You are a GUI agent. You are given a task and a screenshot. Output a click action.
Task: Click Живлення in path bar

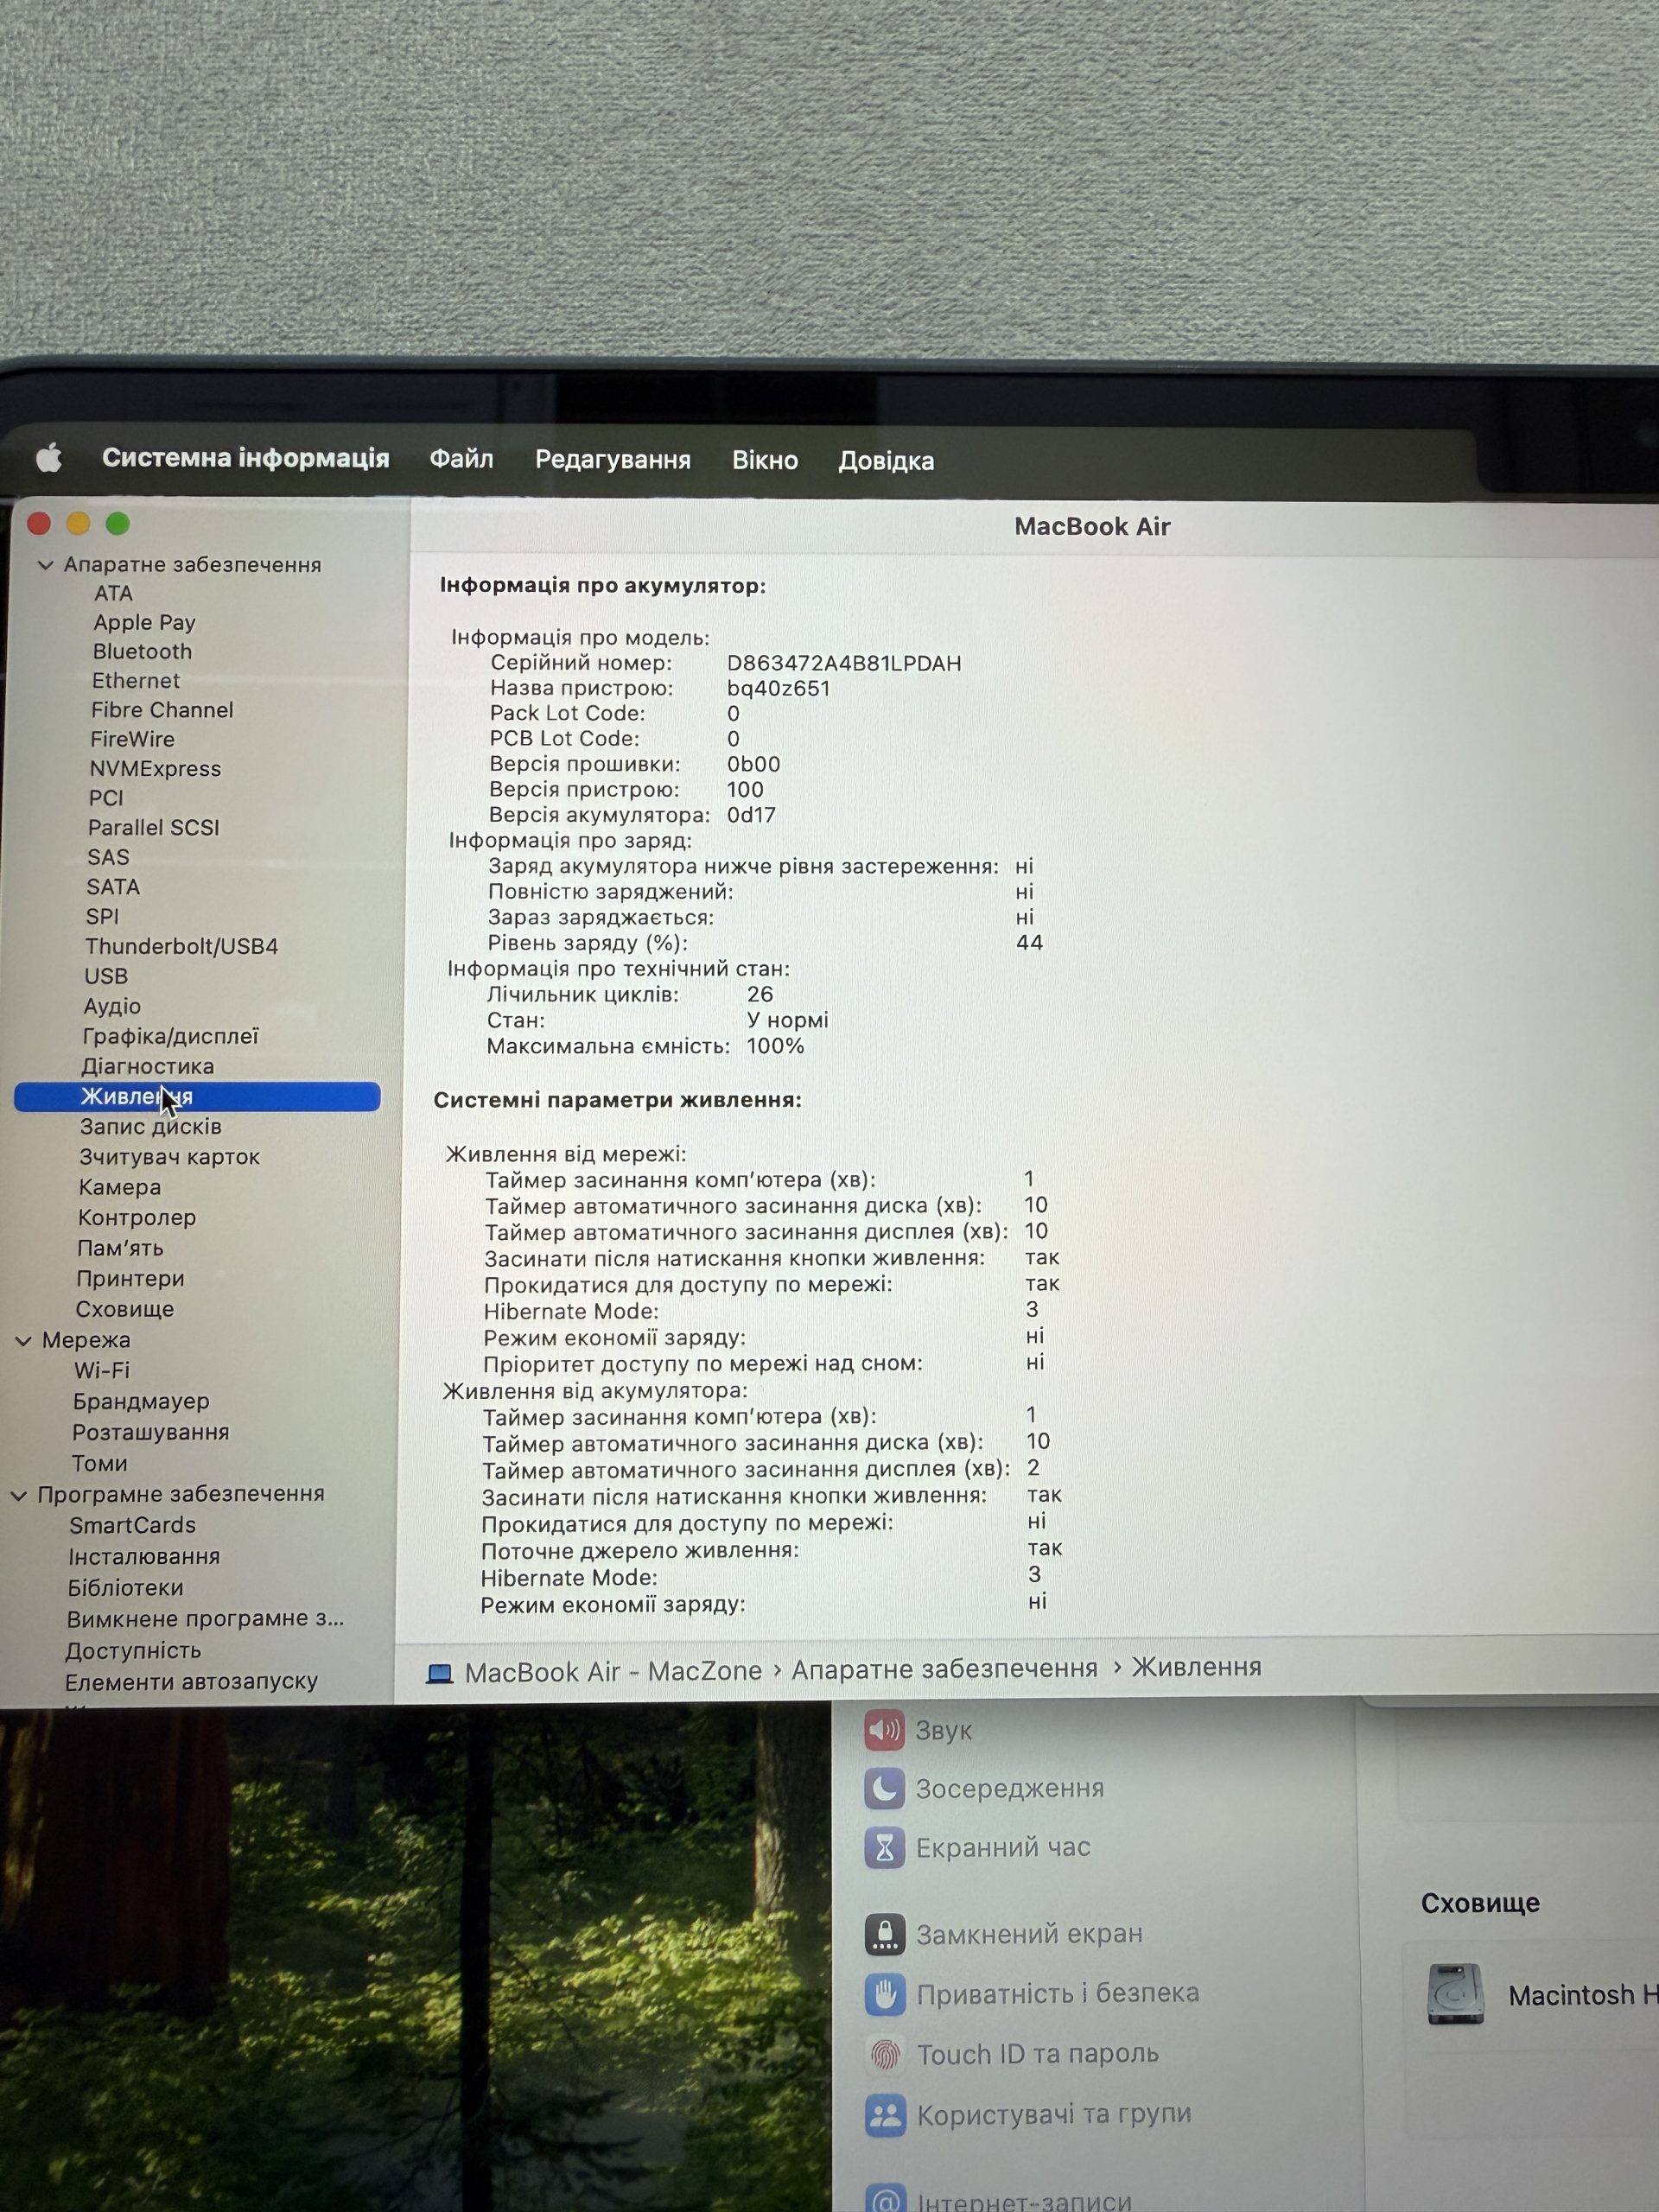click(x=1196, y=1667)
